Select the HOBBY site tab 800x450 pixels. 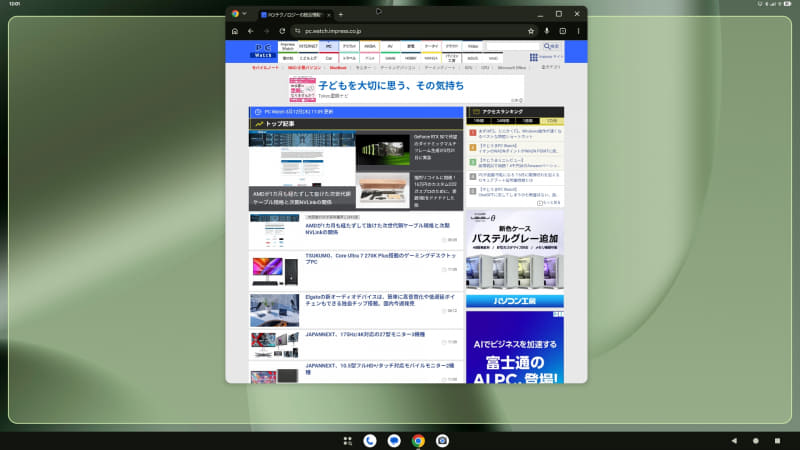point(411,58)
